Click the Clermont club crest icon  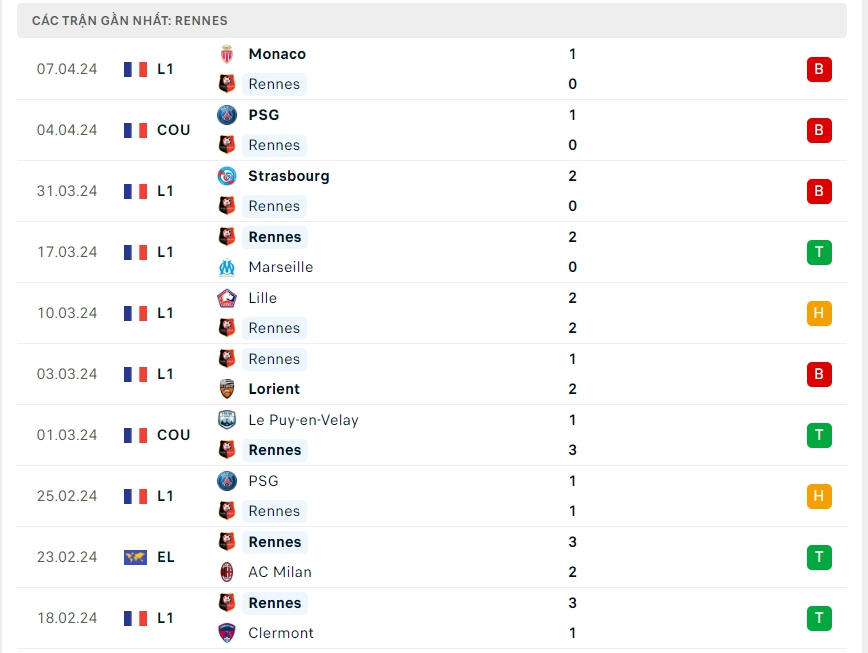pyautogui.click(x=227, y=633)
